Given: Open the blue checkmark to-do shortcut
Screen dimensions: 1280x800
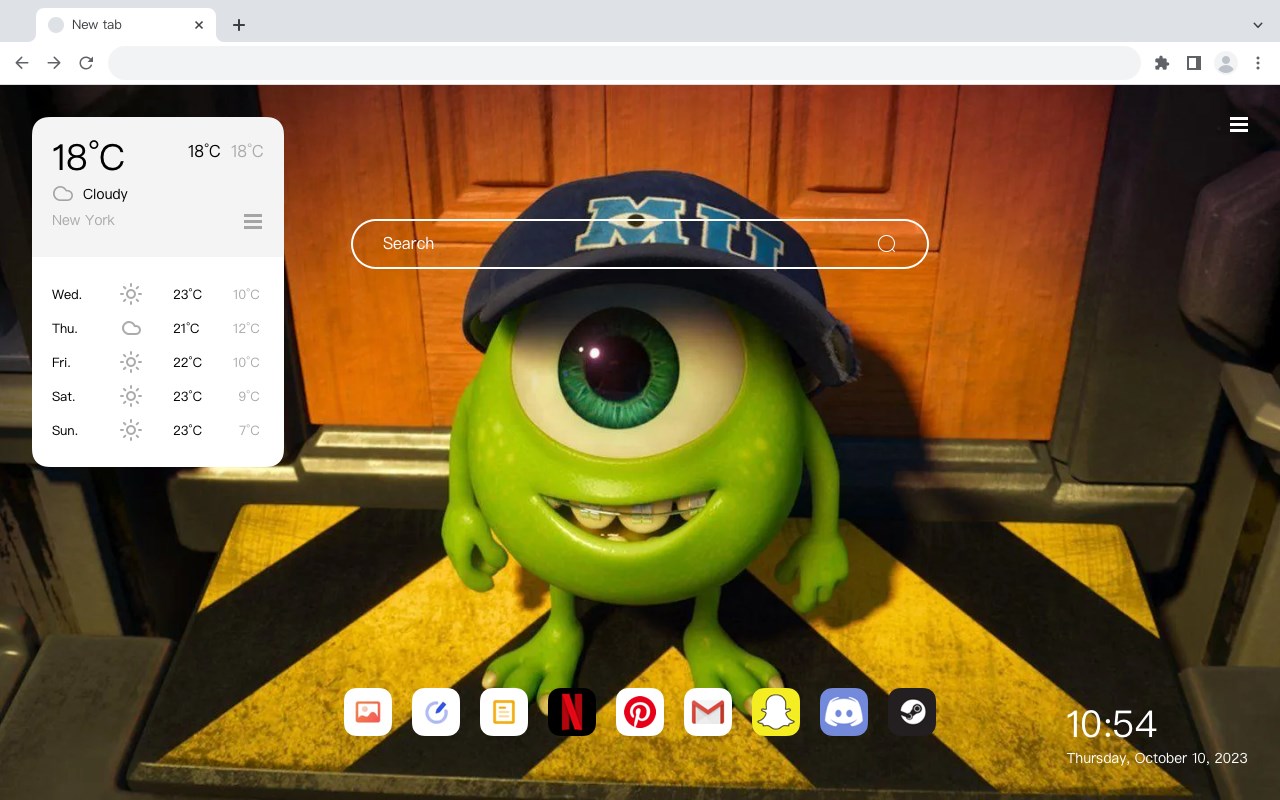Looking at the screenshot, I should coord(436,712).
